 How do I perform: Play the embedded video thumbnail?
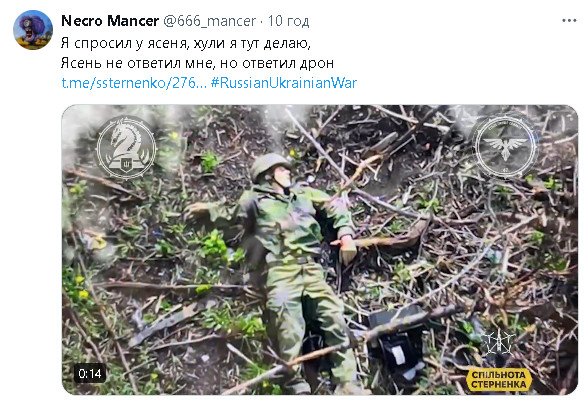pos(320,250)
